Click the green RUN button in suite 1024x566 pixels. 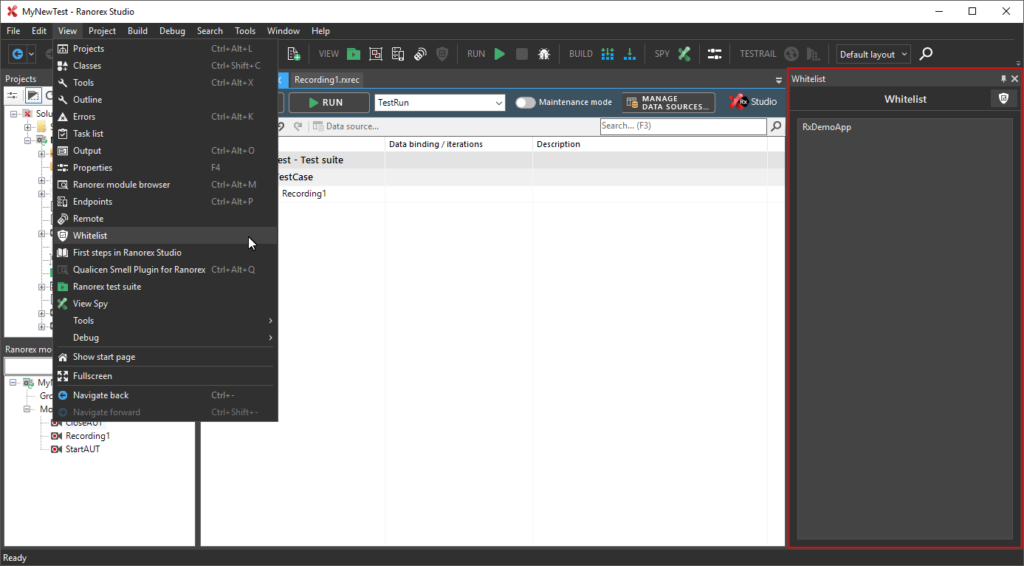tap(328, 102)
